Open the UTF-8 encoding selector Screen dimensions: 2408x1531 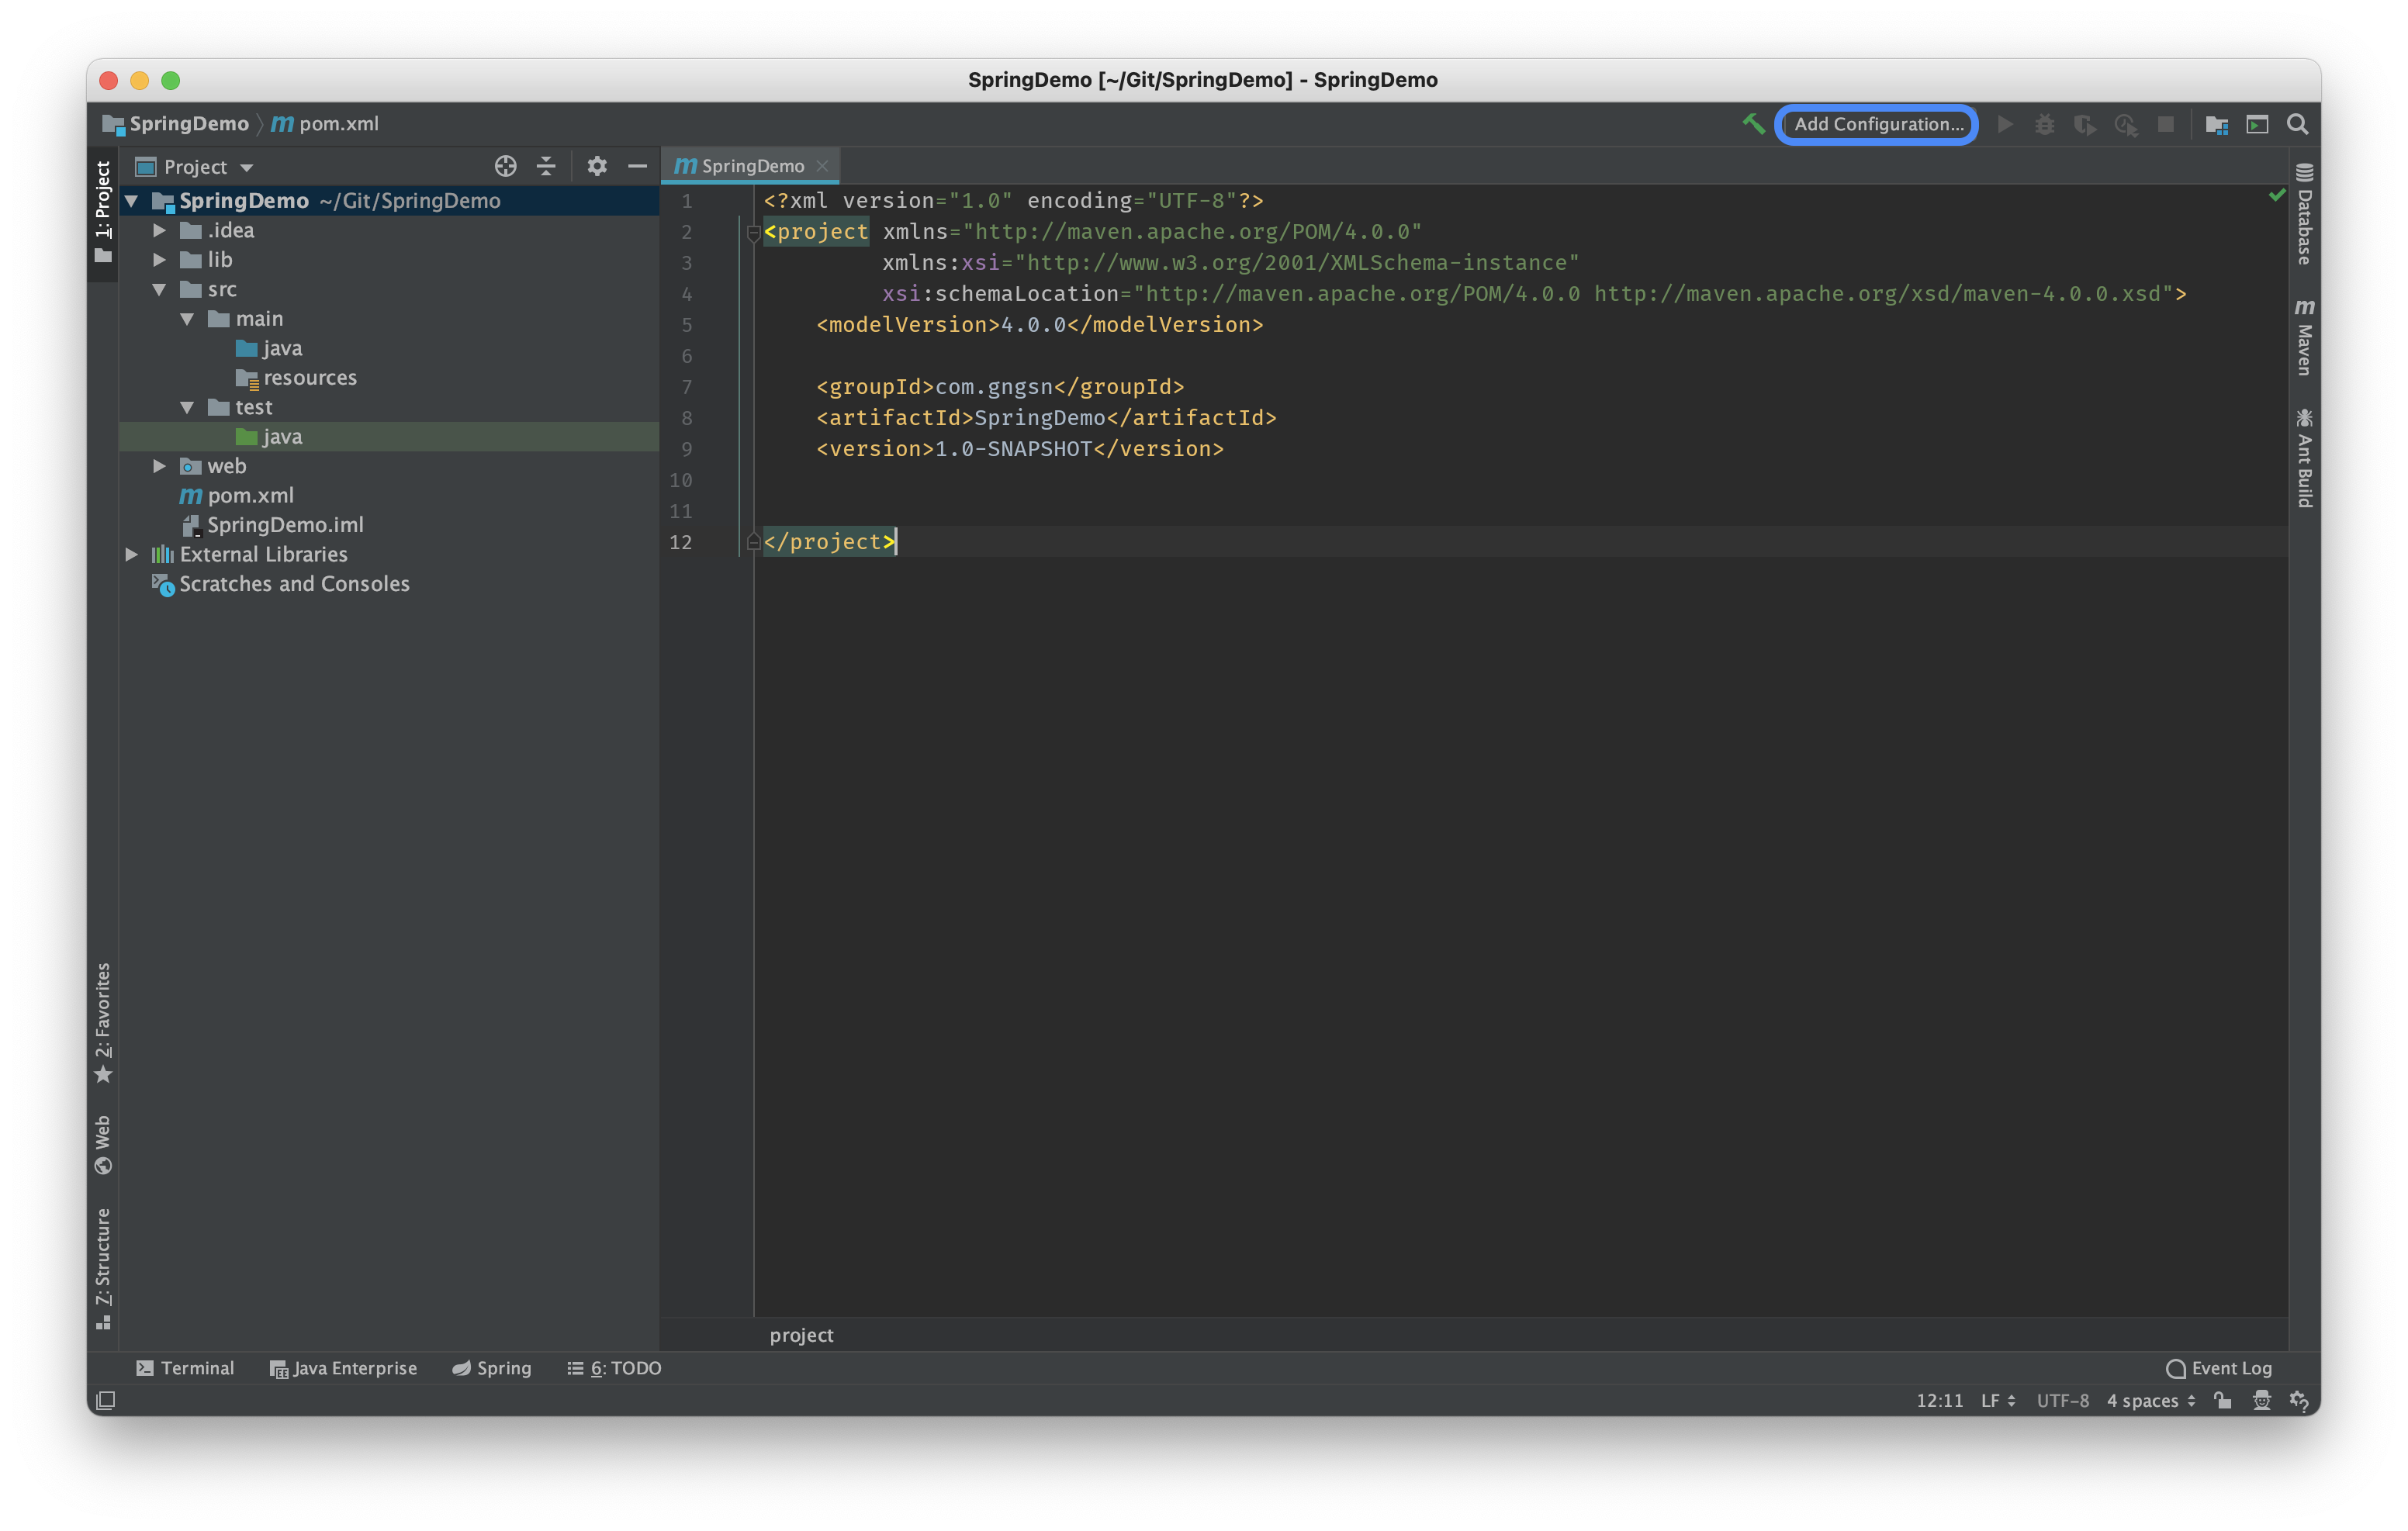(x=2062, y=1400)
